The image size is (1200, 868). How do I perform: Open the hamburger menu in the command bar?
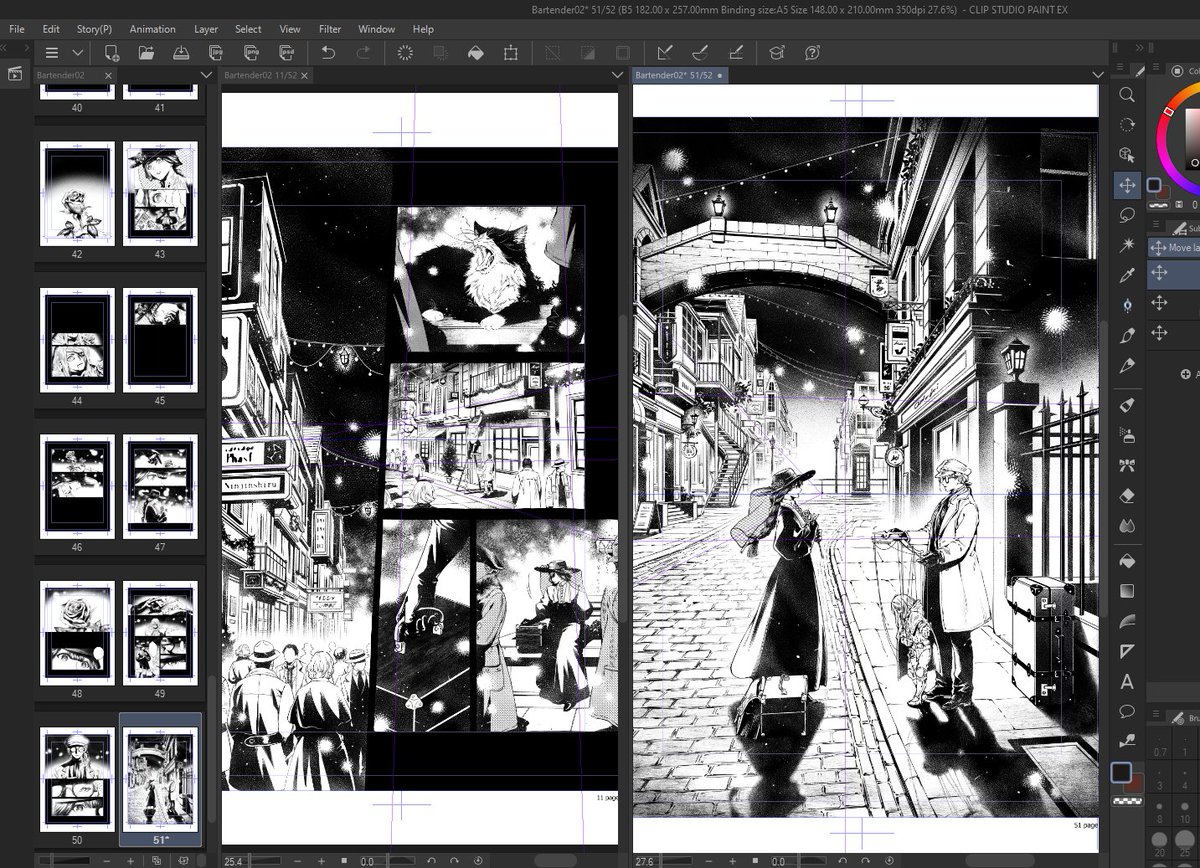(x=52, y=53)
